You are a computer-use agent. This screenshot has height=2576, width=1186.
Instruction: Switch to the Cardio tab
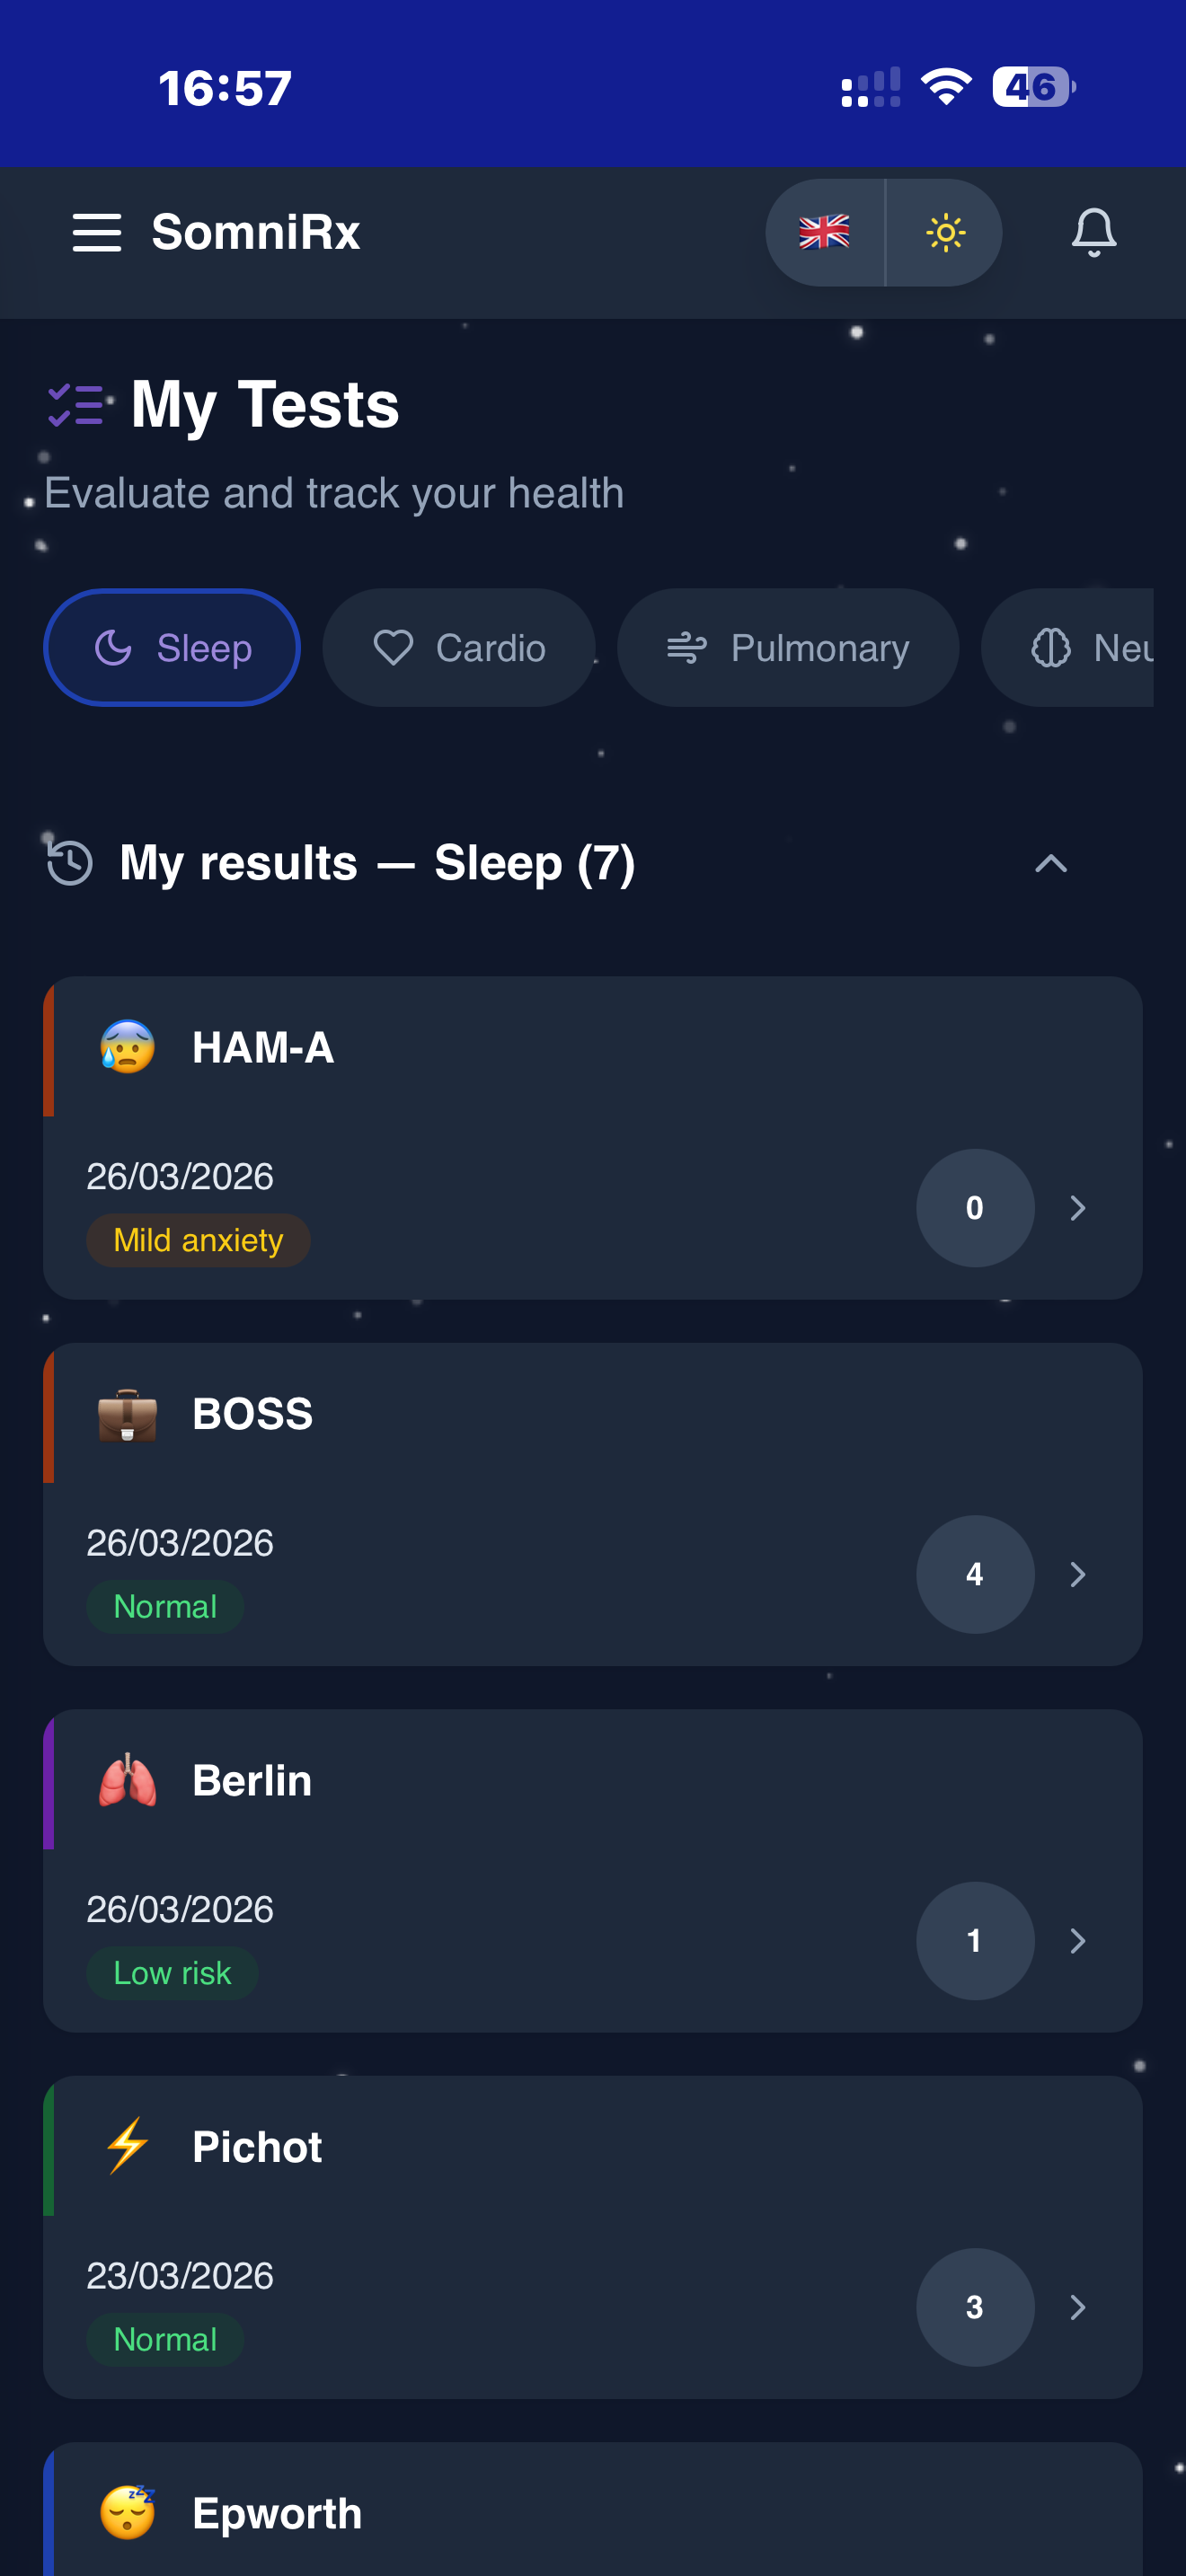pos(459,648)
